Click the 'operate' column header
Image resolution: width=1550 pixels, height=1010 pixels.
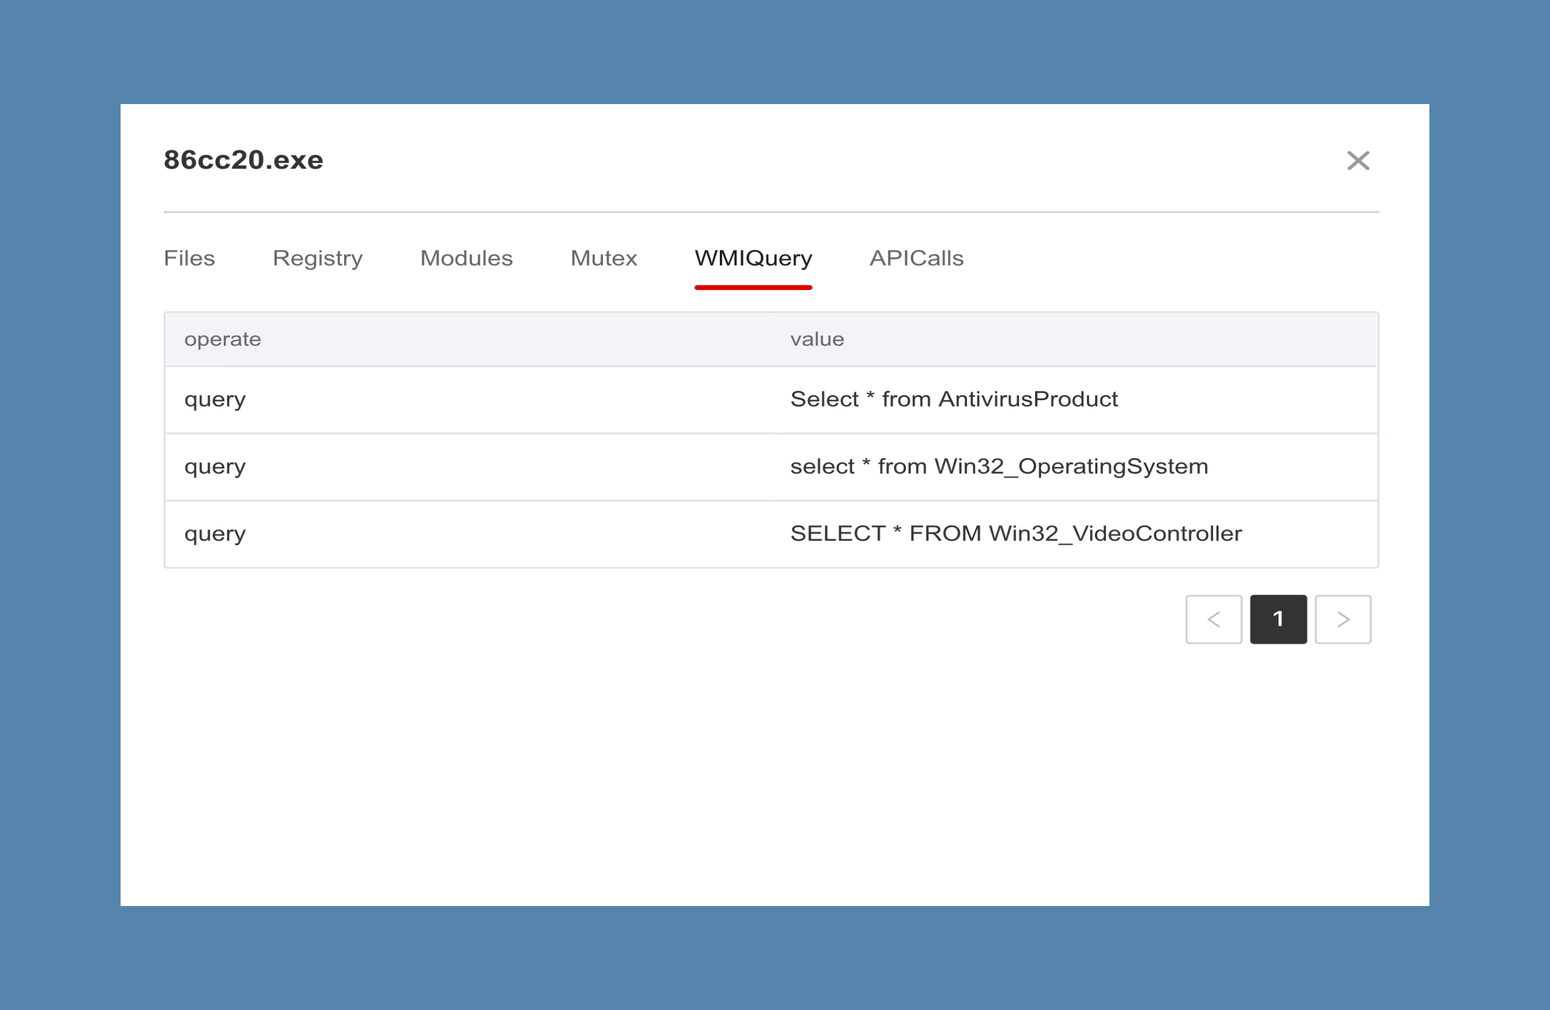tap(222, 339)
